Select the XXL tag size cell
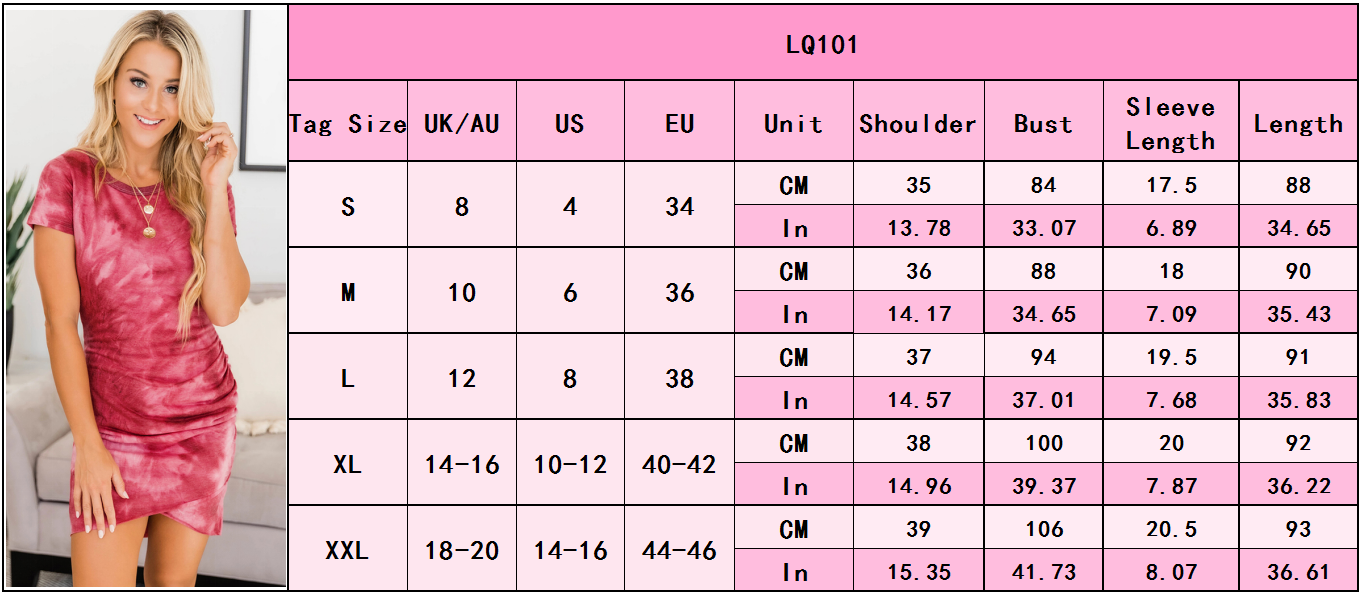This screenshot has height=595, width=1361. (x=348, y=550)
